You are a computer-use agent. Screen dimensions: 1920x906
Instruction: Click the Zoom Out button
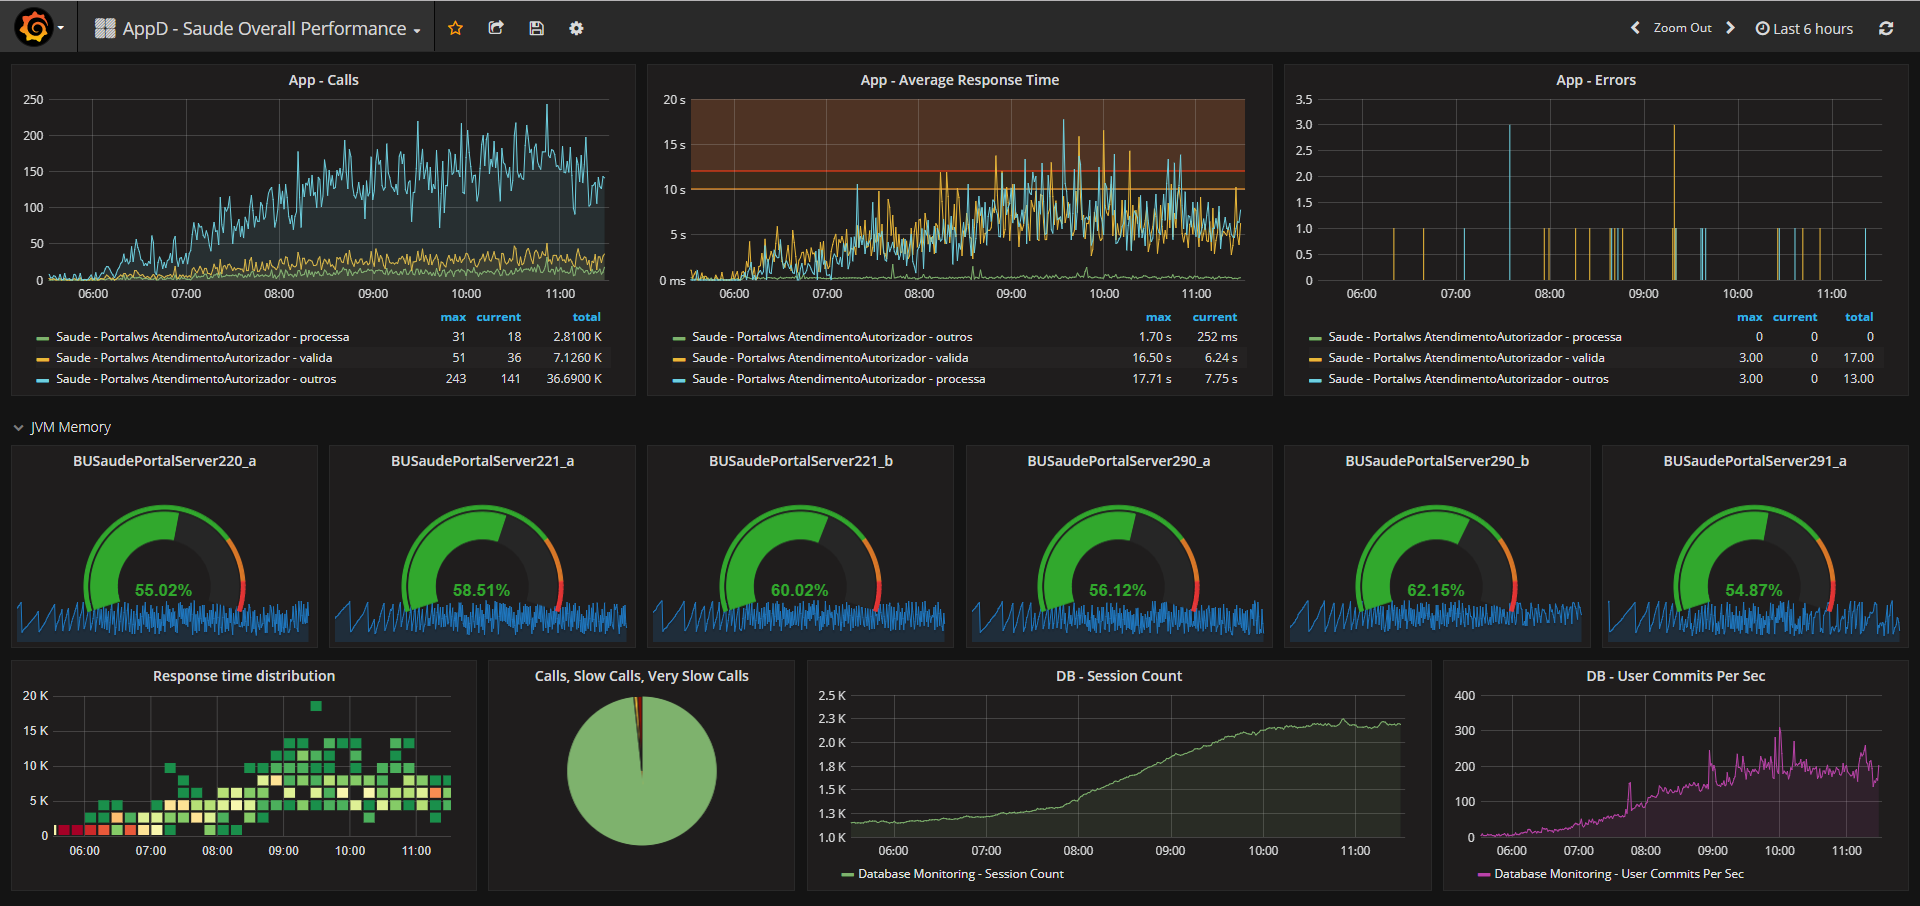(x=1682, y=28)
